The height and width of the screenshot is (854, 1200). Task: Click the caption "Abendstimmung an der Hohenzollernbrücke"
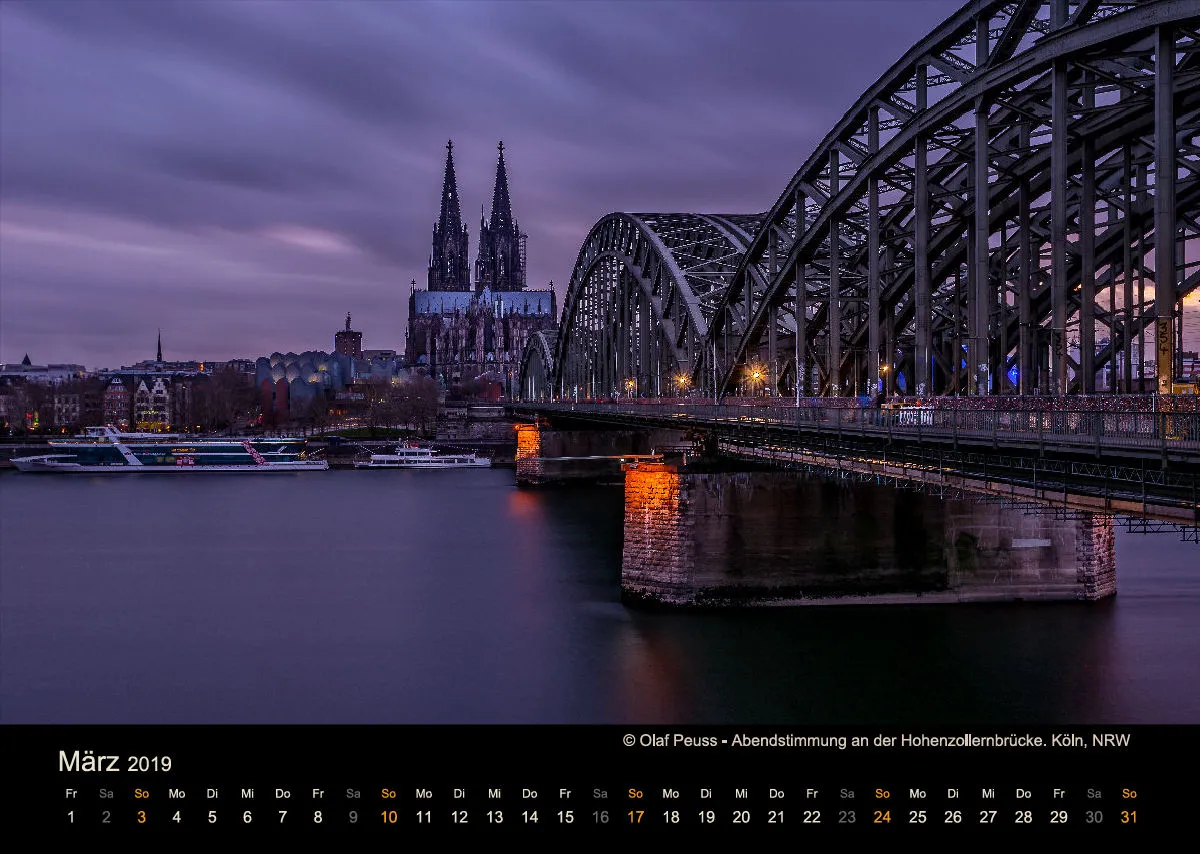pos(886,740)
